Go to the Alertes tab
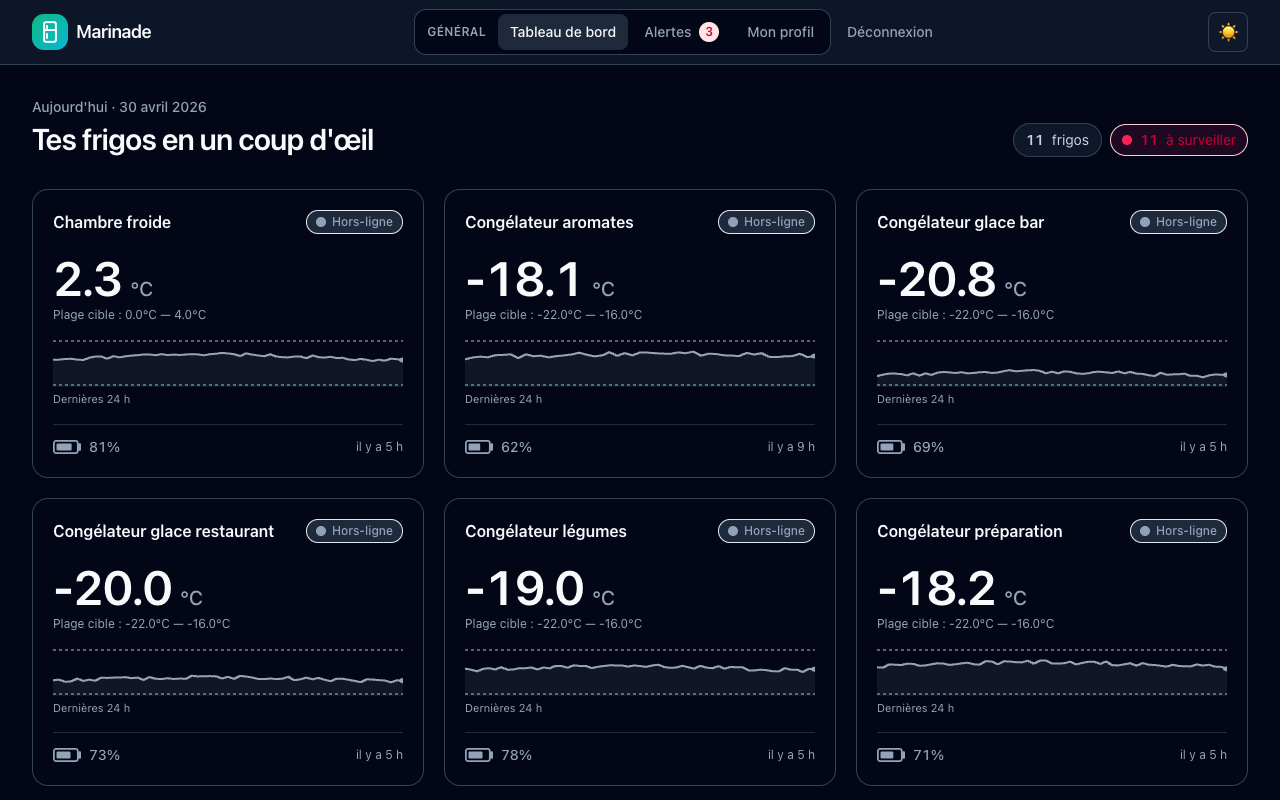Image resolution: width=1280 pixels, height=800 pixels. tap(681, 32)
